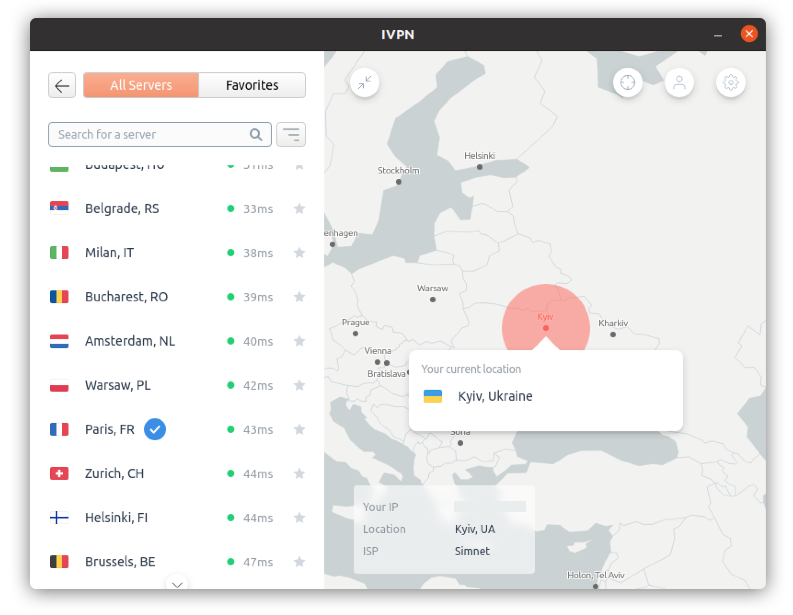Click the 40ms ping for Amsterdam

[258, 341]
